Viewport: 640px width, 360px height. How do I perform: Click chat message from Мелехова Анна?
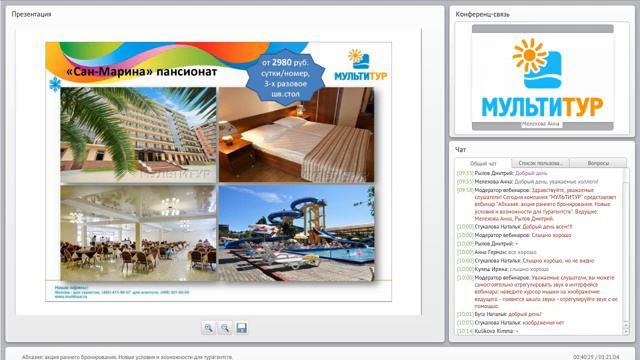[528, 182]
